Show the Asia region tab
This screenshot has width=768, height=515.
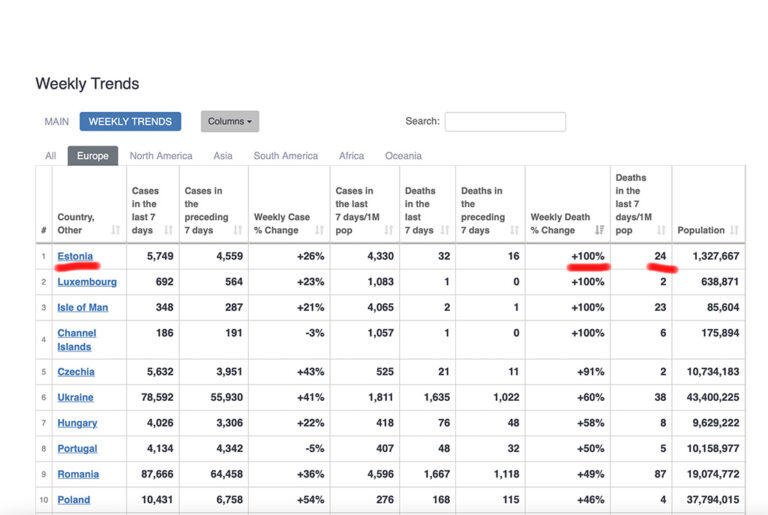(223, 156)
